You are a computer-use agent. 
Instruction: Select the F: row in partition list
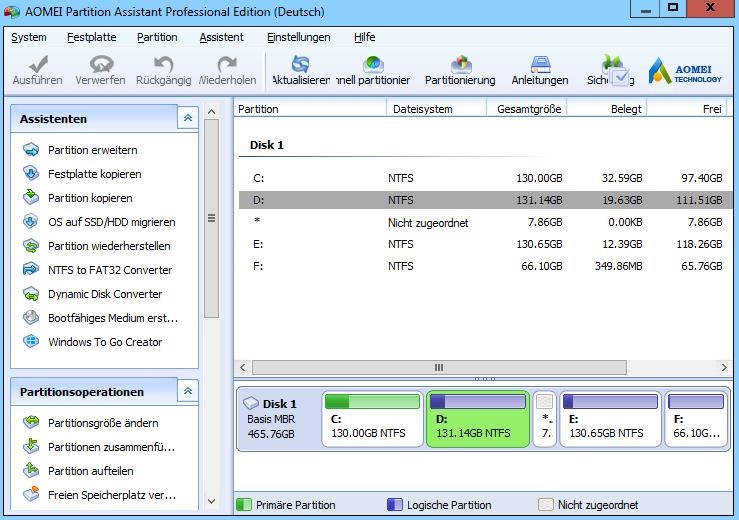[485, 266]
